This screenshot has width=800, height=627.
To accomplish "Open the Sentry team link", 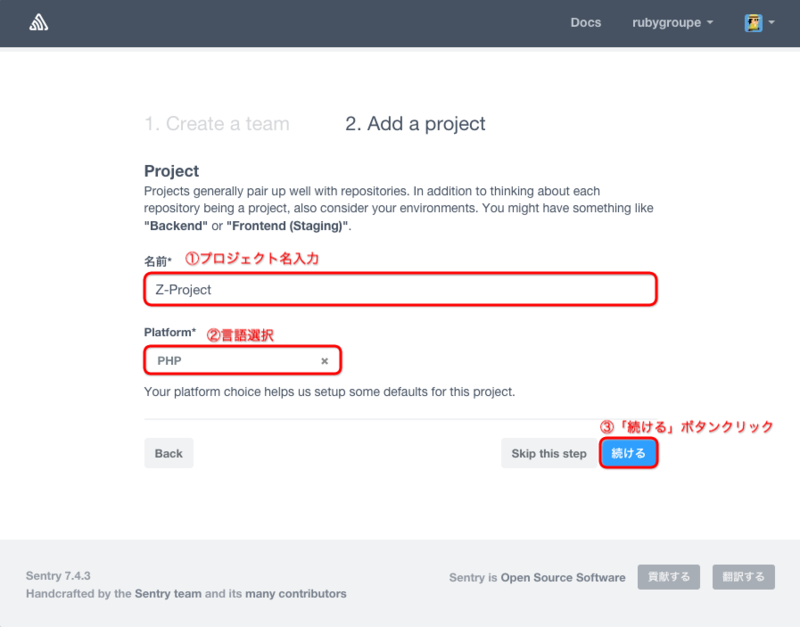I will (168, 593).
